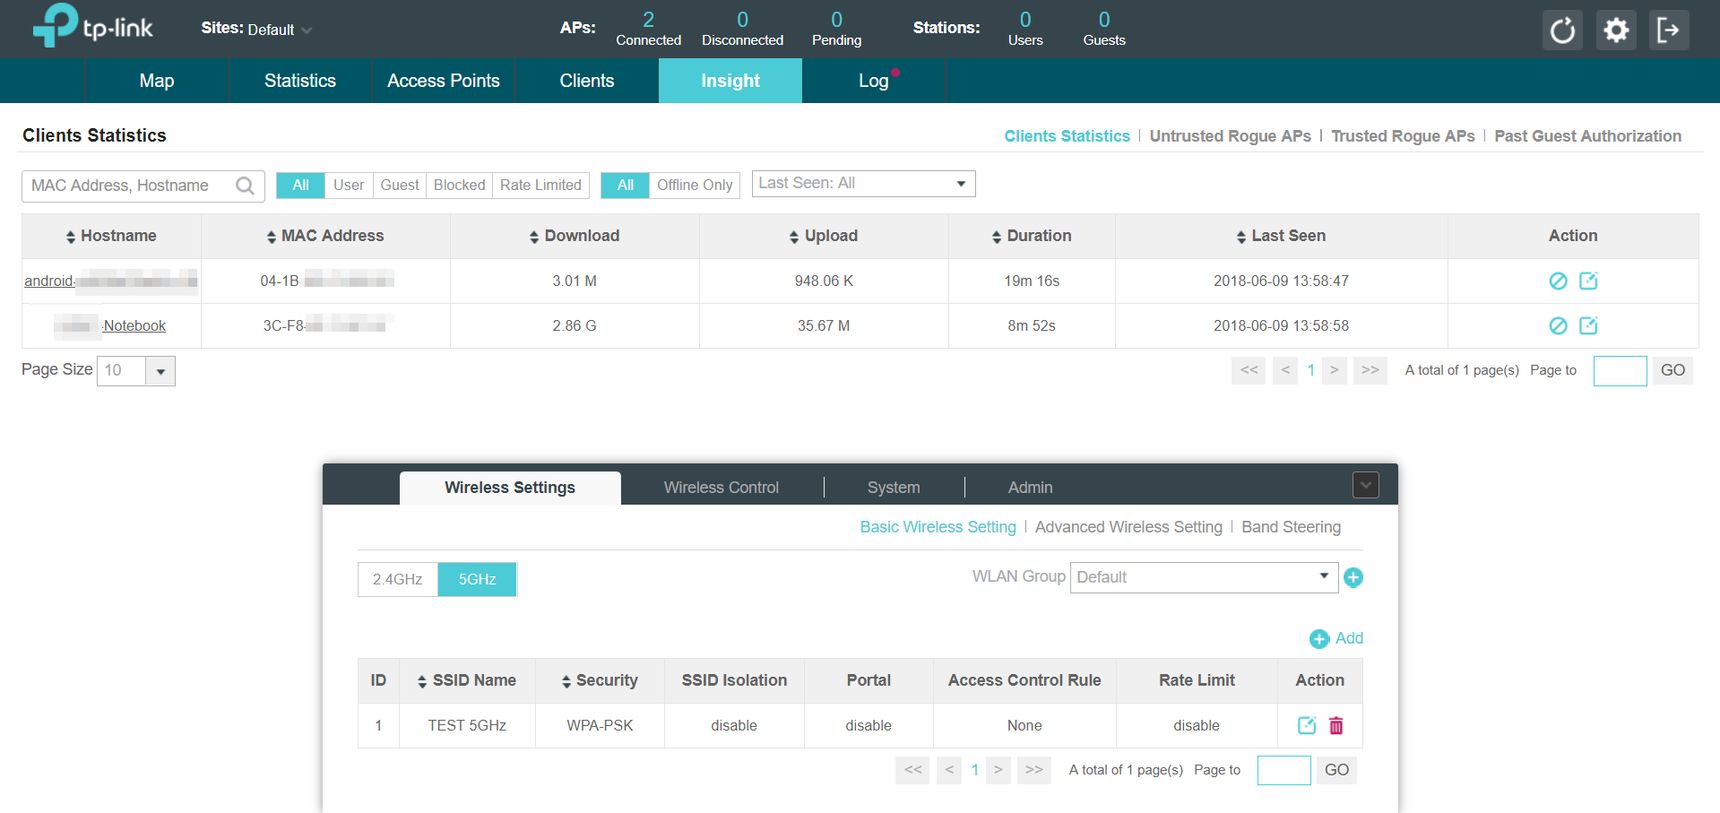The width and height of the screenshot is (1720, 813).
Task: Open the WLAN Group Default dropdown
Action: [x=1204, y=577]
